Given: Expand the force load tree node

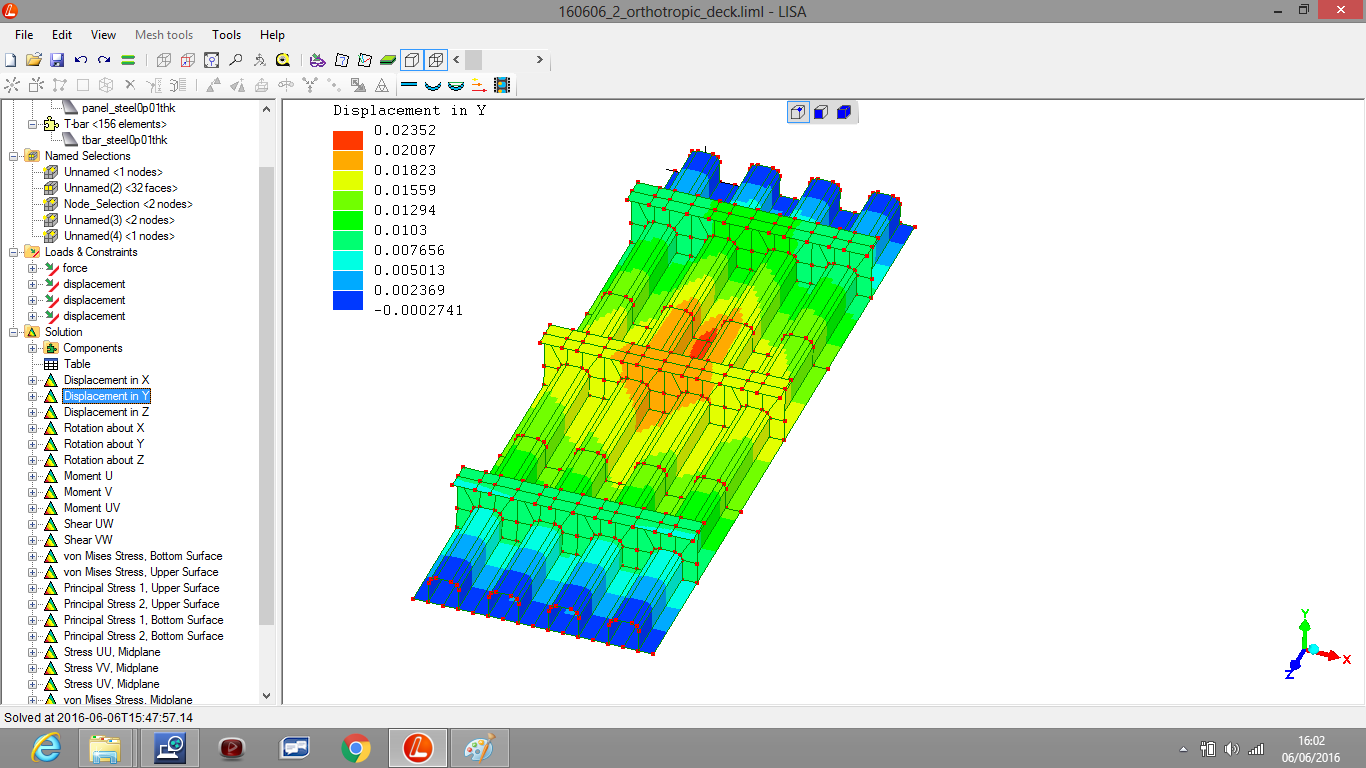Looking at the screenshot, I should coord(33,268).
